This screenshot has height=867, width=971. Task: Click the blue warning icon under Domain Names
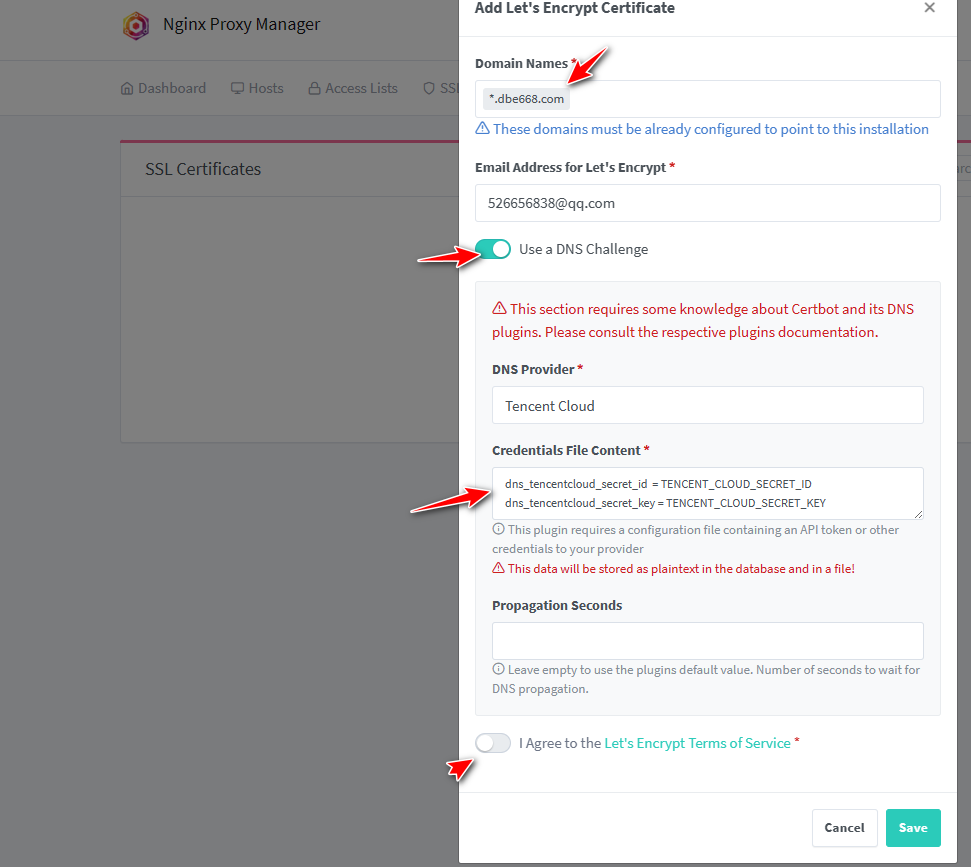(x=482, y=128)
